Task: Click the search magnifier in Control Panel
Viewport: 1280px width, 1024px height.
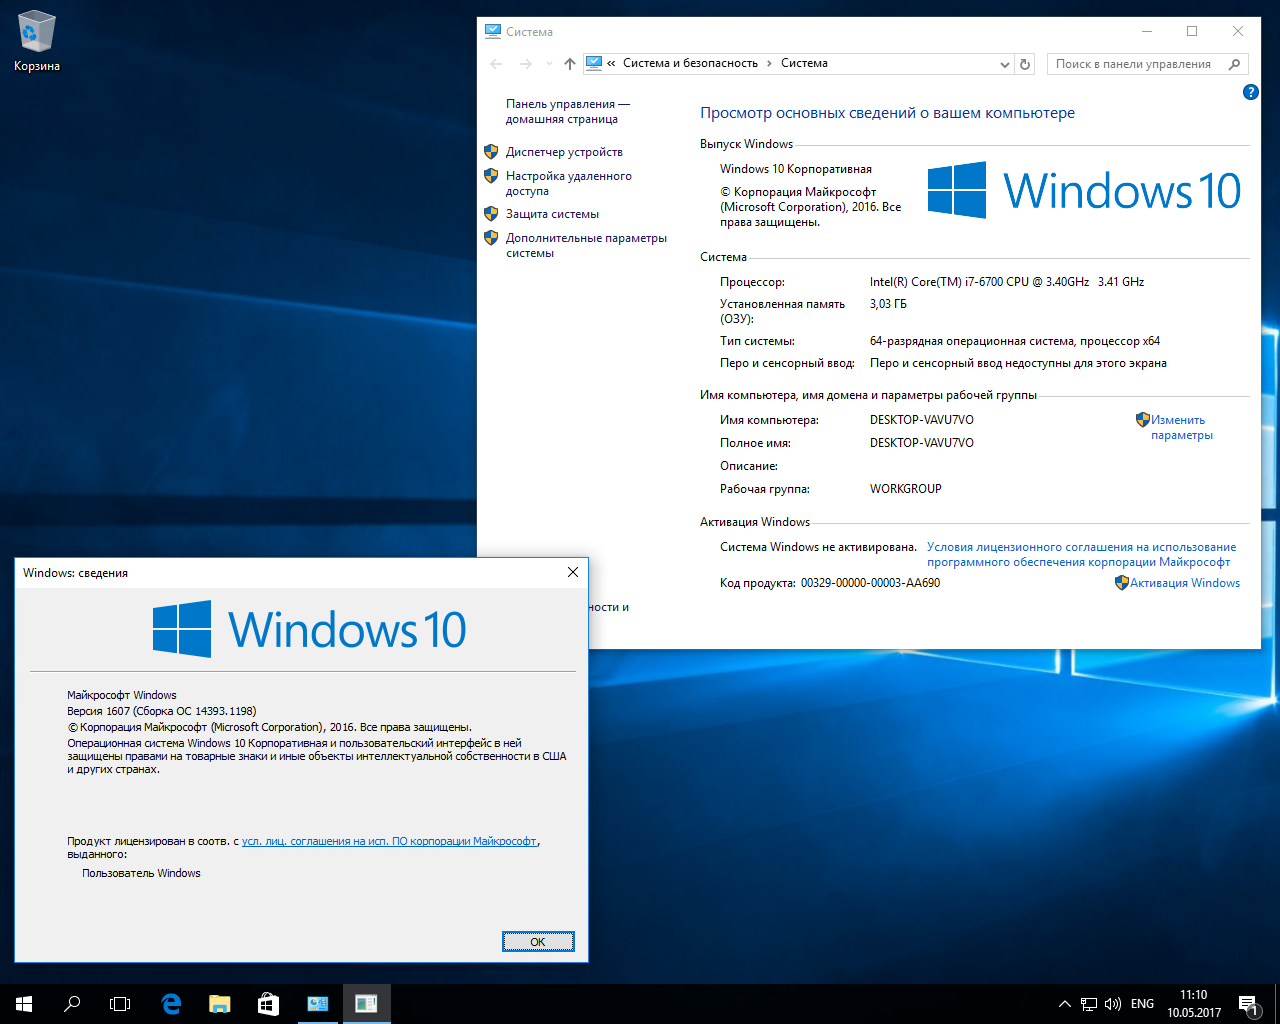Action: coord(1235,64)
